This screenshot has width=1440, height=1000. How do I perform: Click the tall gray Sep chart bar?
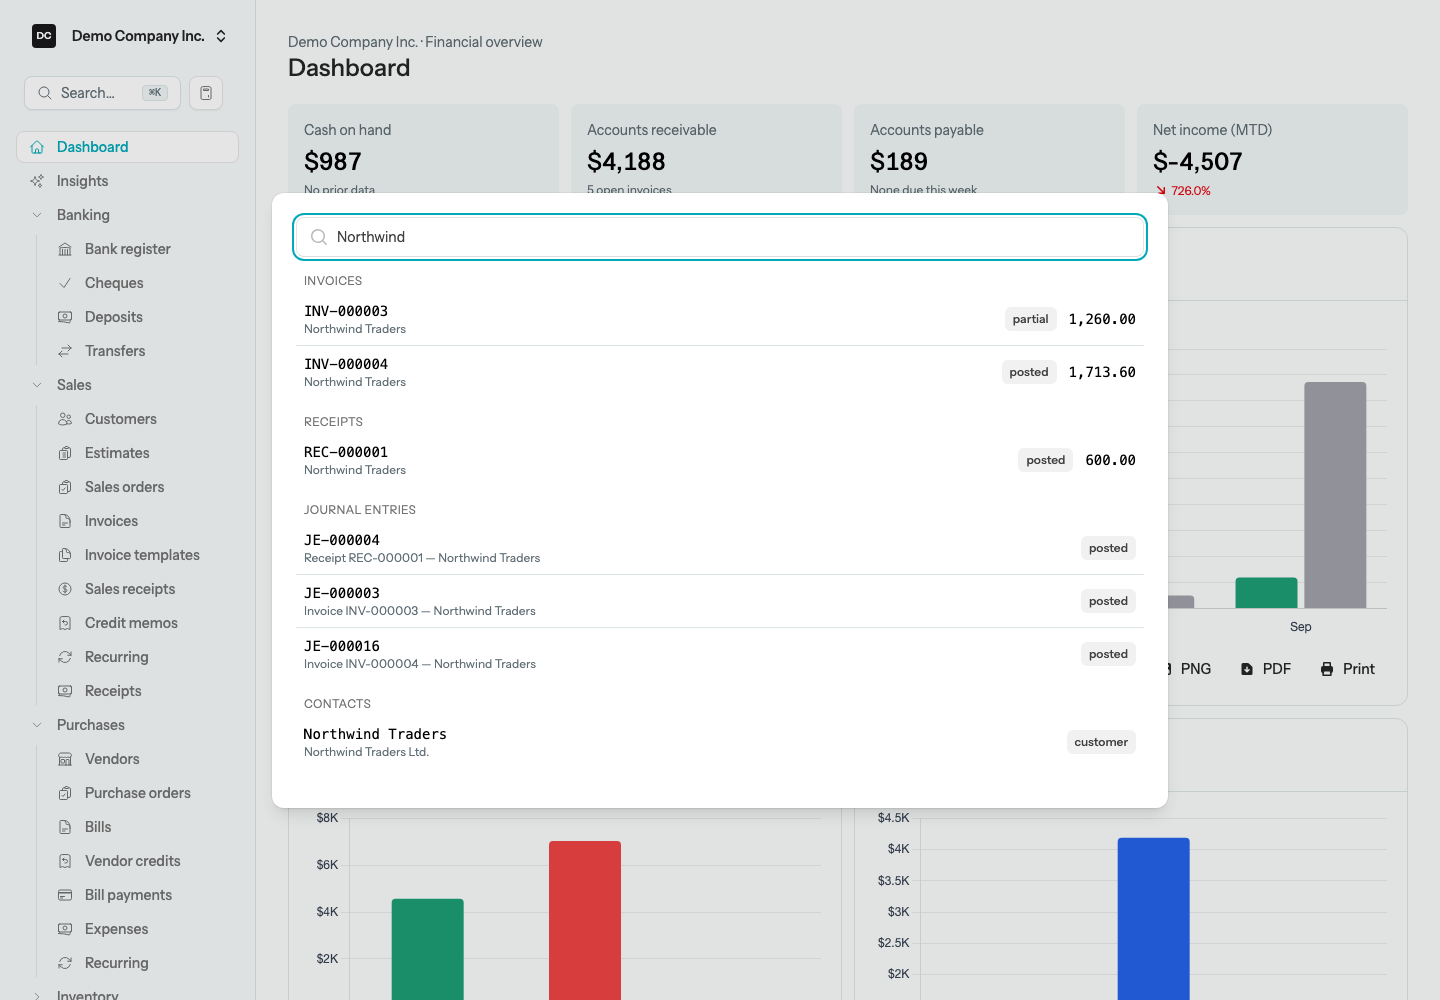click(x=1335, y=495)
